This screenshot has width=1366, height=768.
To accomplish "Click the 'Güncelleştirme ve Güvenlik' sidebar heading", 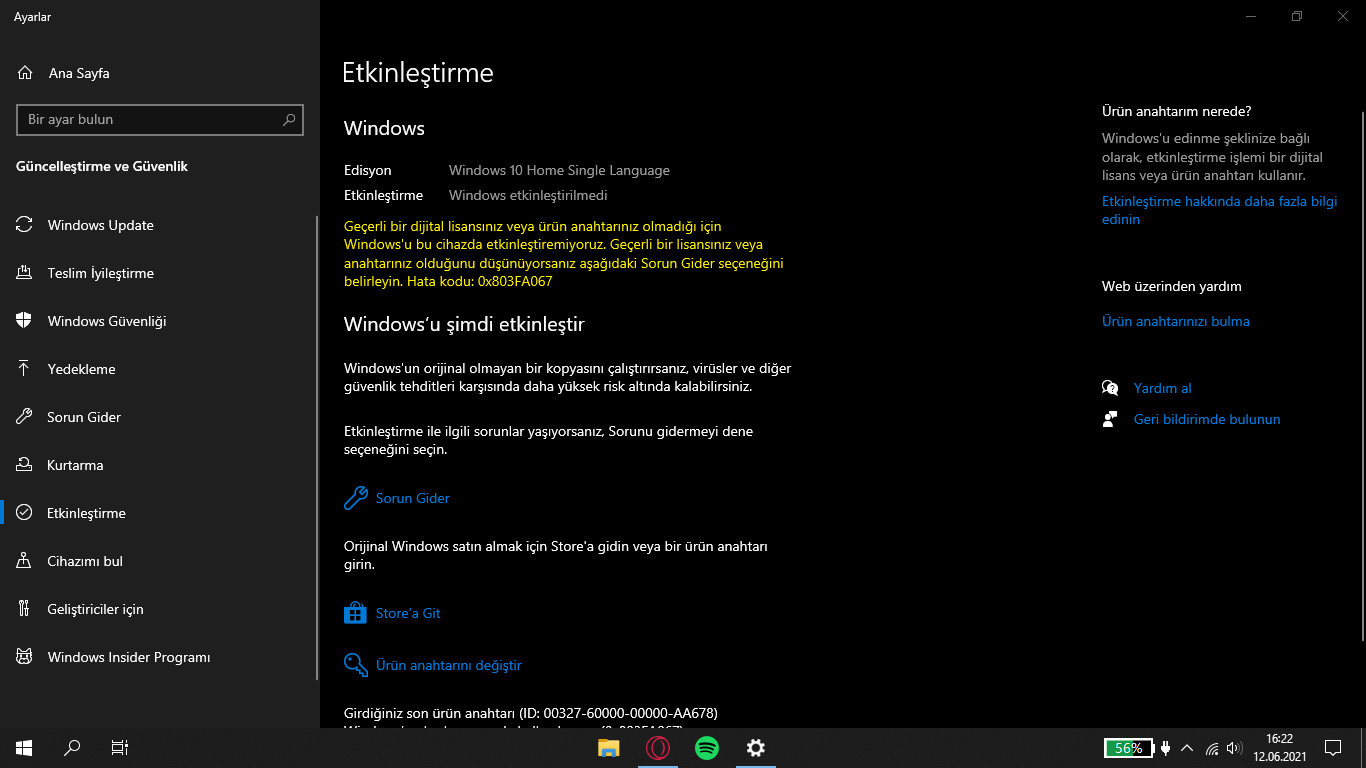I will [102, 166].
